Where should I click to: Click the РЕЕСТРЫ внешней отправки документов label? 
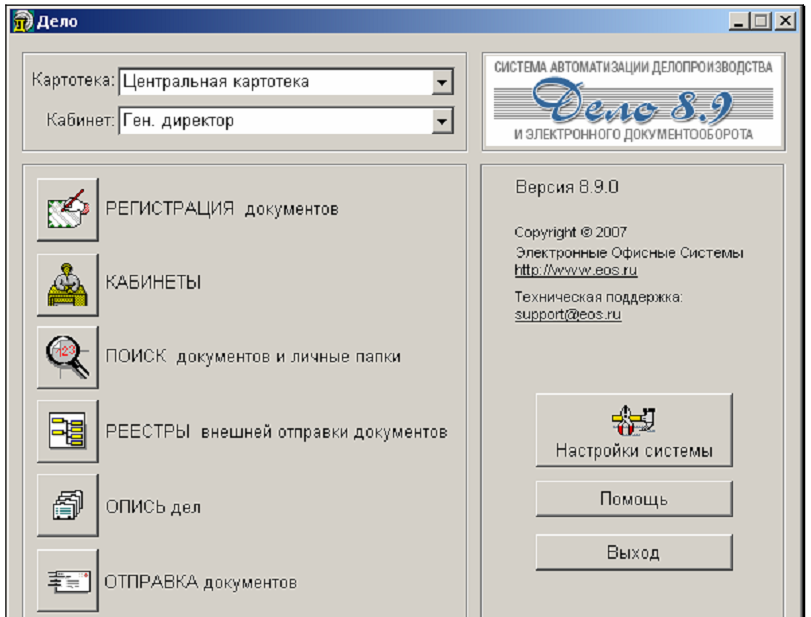[276, 431]
